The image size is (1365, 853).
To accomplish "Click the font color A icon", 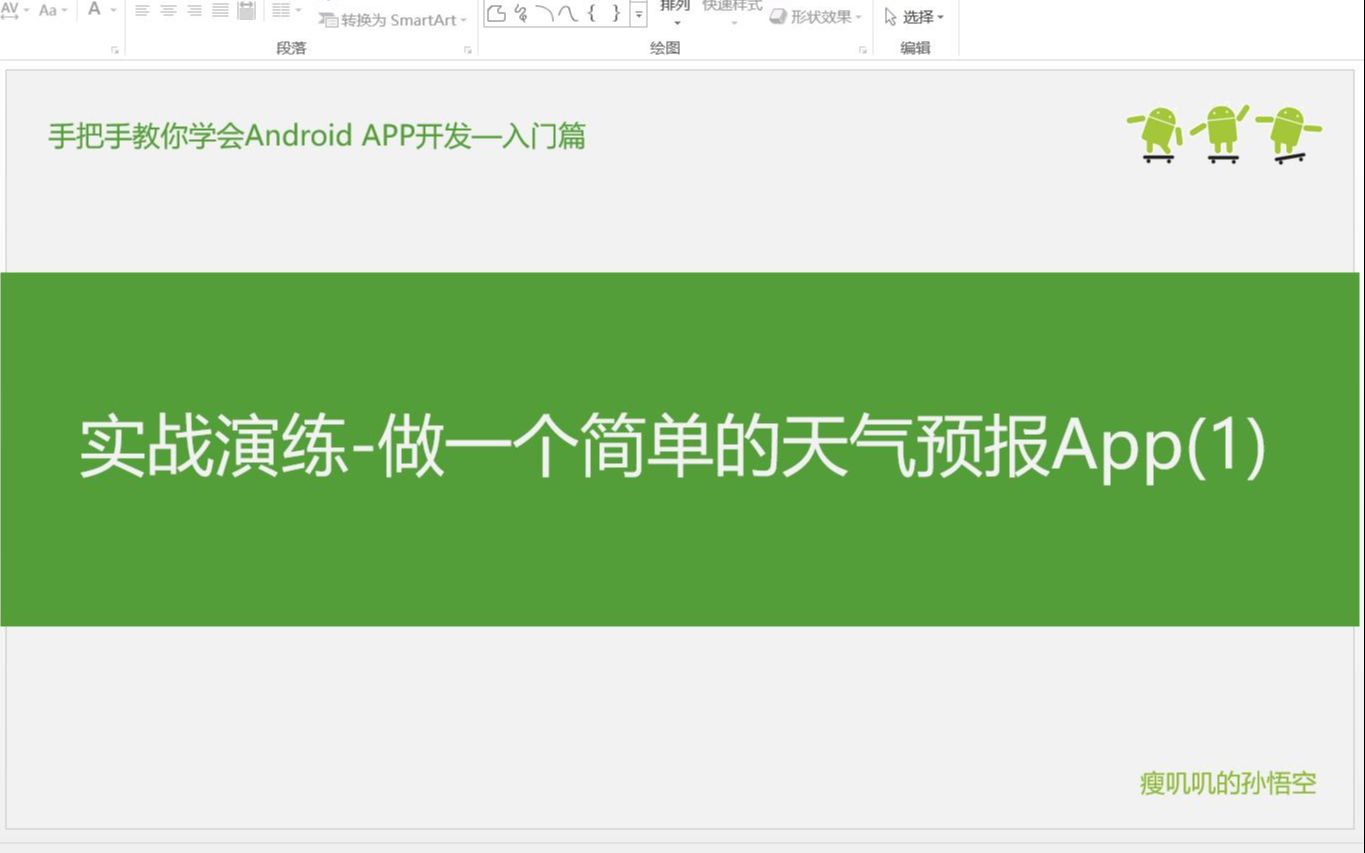I will [x=94, y=9].
